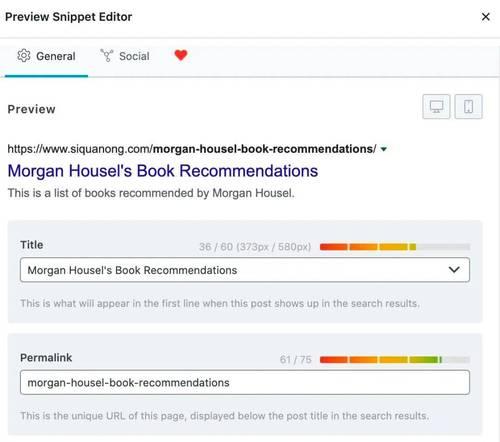Click the General tab gear icon
Screen dimensions: 500x442
[24, 56]
